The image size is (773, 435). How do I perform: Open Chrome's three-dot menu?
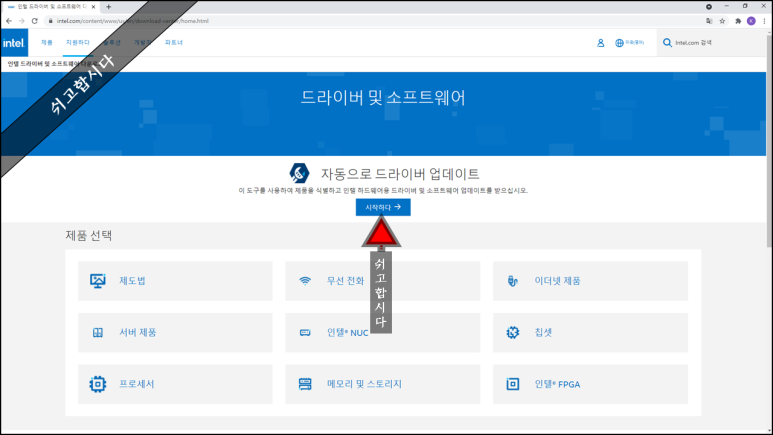[x=764, y=21]
